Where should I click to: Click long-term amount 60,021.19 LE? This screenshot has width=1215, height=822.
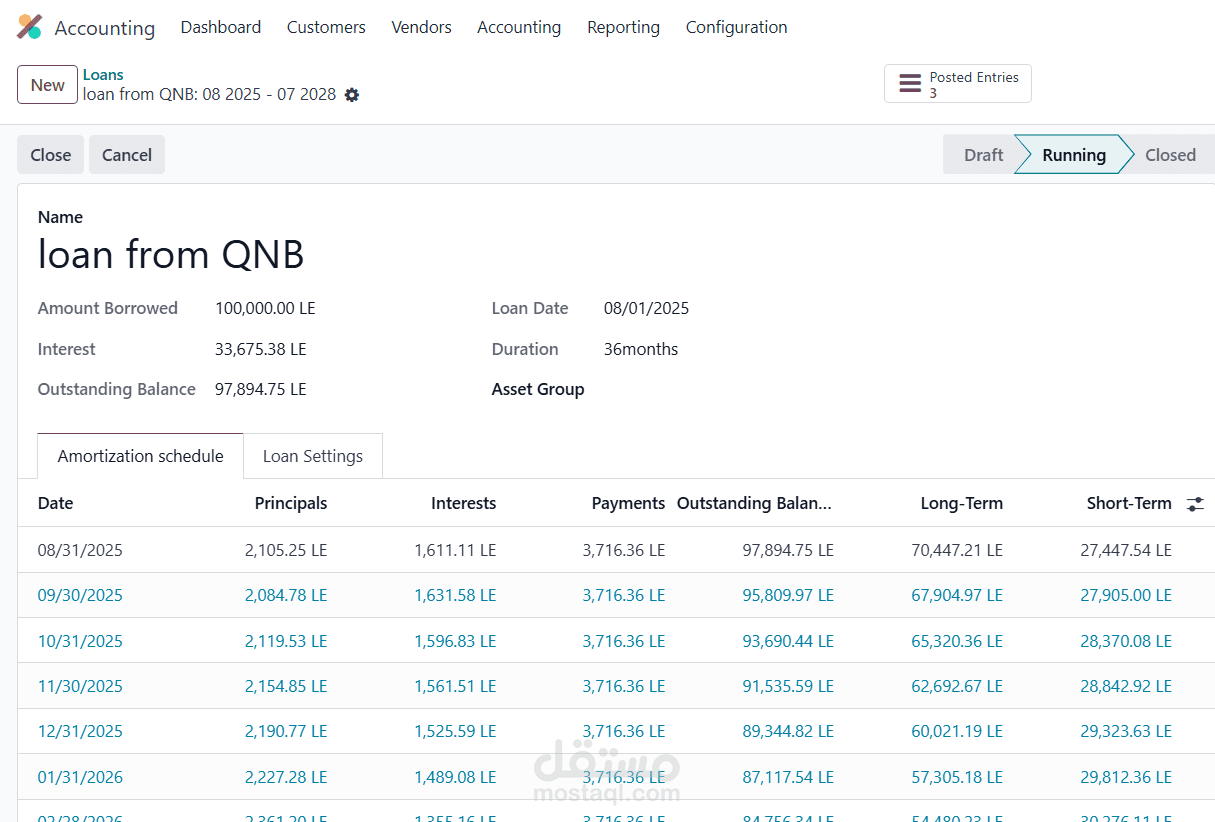pyautogui.click(x=957, y=731)
